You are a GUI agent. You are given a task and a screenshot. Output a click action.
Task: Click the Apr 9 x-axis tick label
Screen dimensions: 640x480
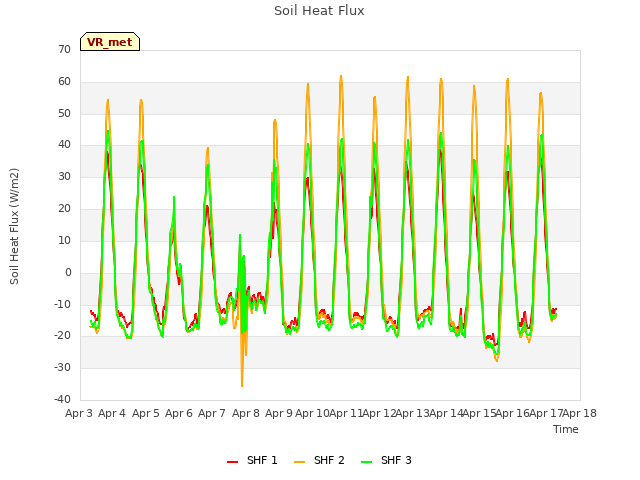coord(279,413)
